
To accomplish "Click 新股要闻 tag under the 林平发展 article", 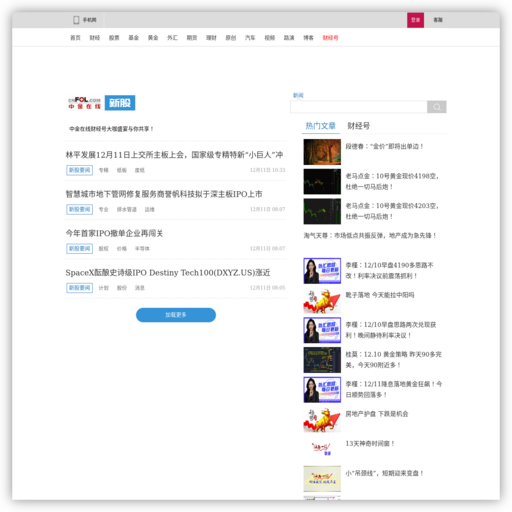I will [x=80, y=170].
